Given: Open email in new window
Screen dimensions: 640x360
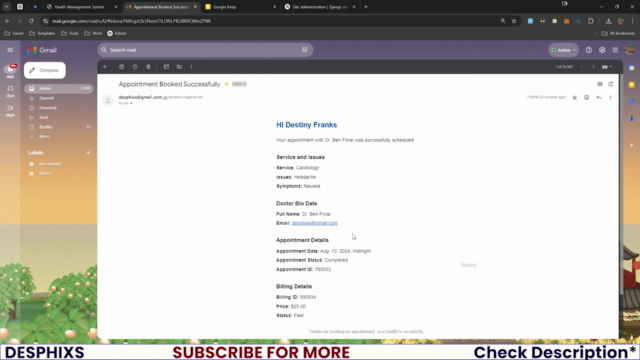Looking at the screenshot, I should (611, 84).
